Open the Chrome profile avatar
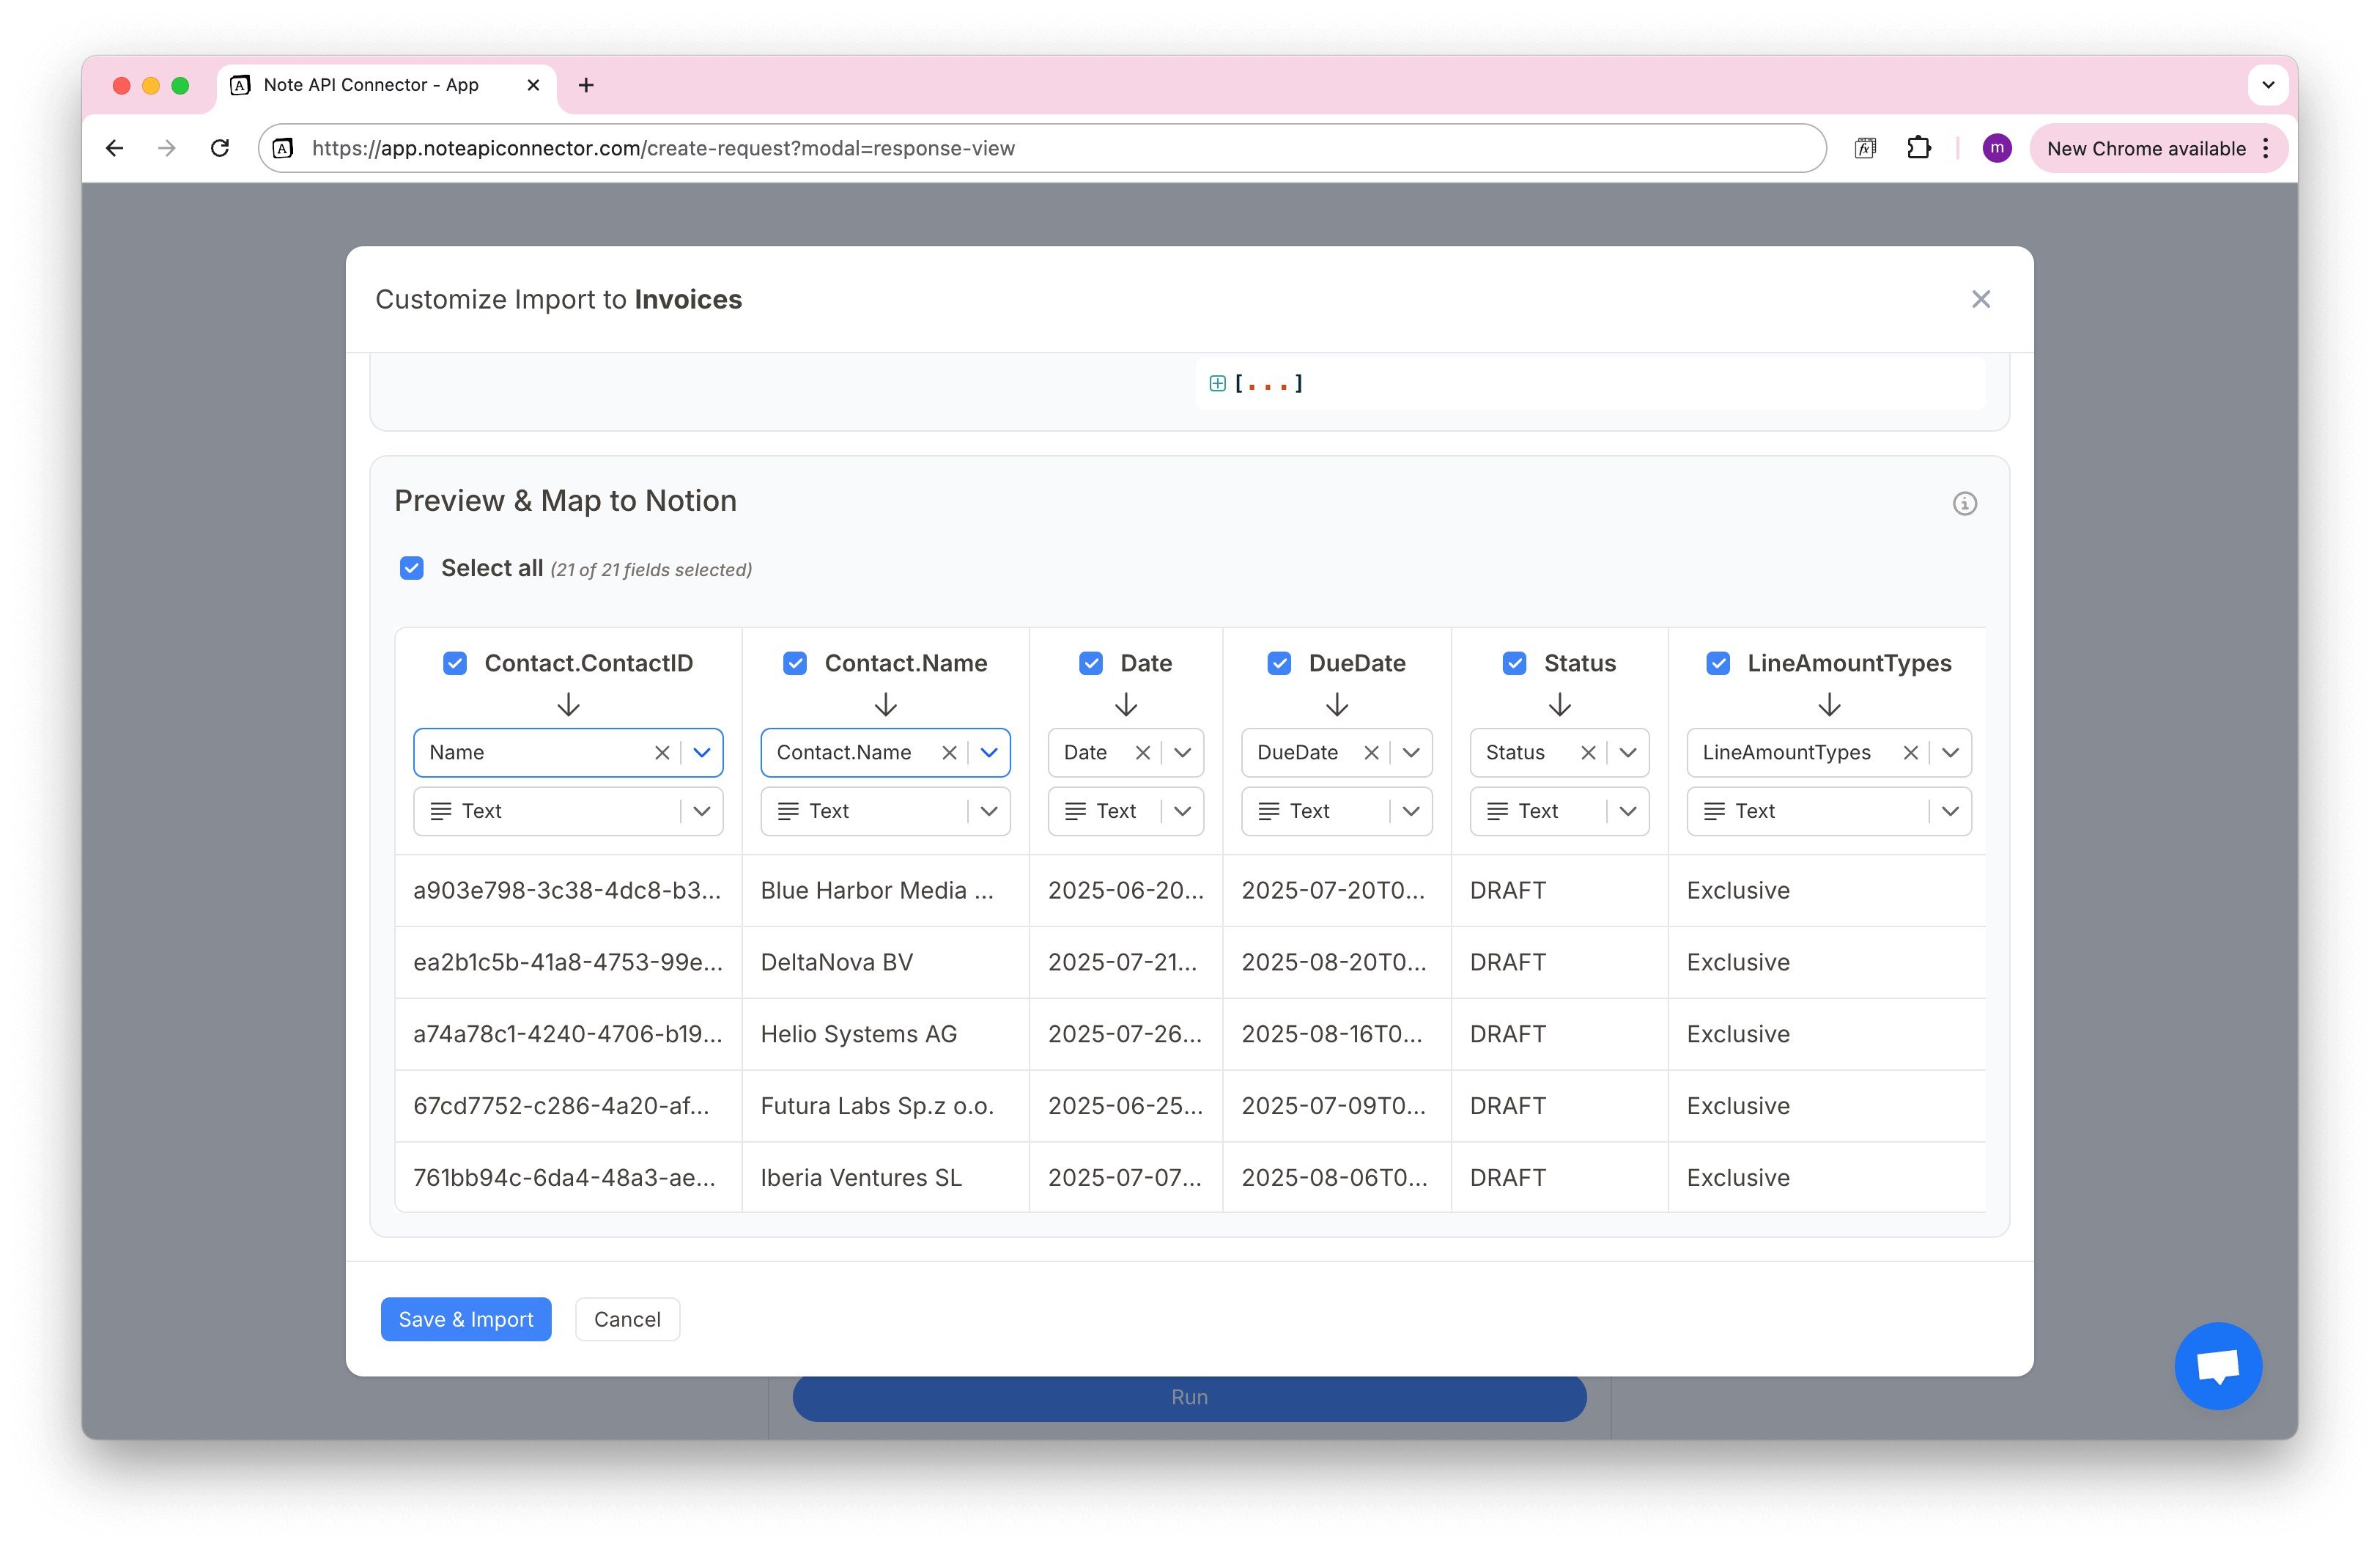The image size is (2380, 1548). [x=1996, y=148]
